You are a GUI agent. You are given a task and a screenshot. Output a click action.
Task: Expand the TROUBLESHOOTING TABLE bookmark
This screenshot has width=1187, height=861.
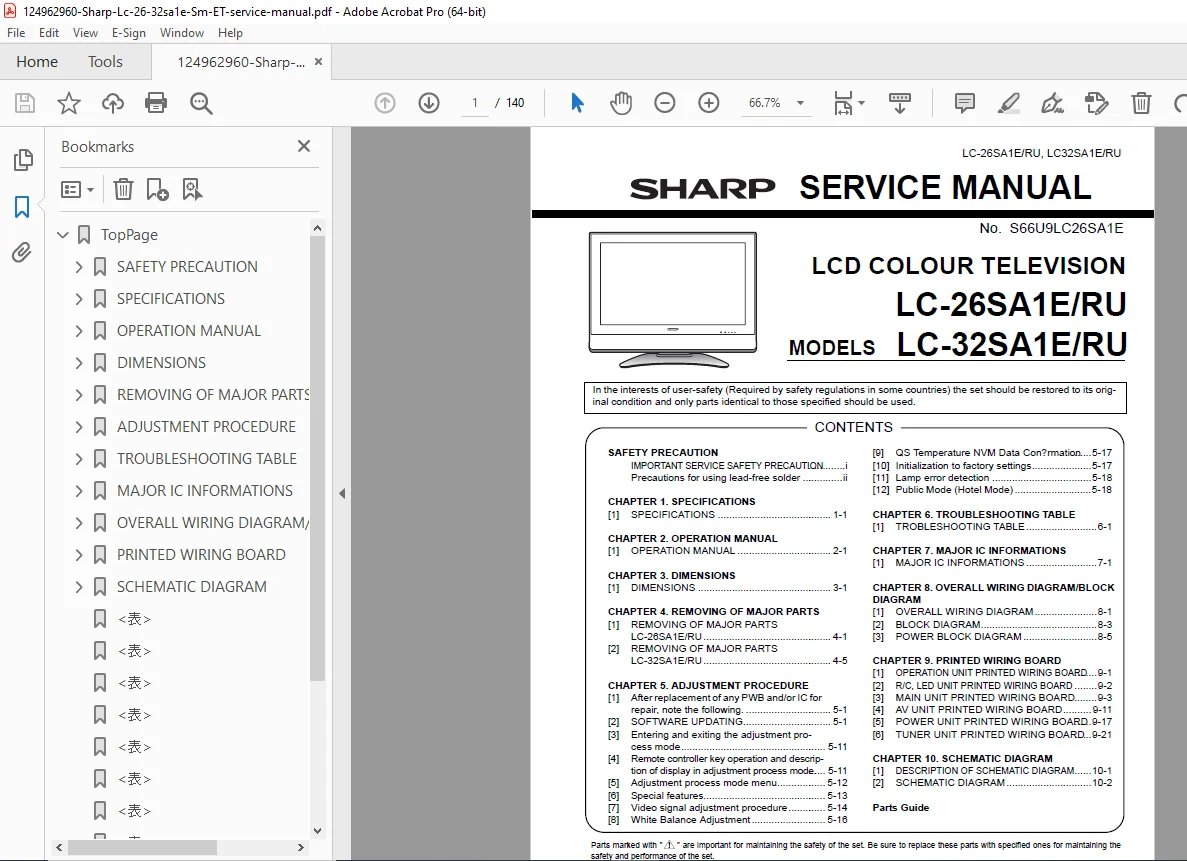(79, 459)
